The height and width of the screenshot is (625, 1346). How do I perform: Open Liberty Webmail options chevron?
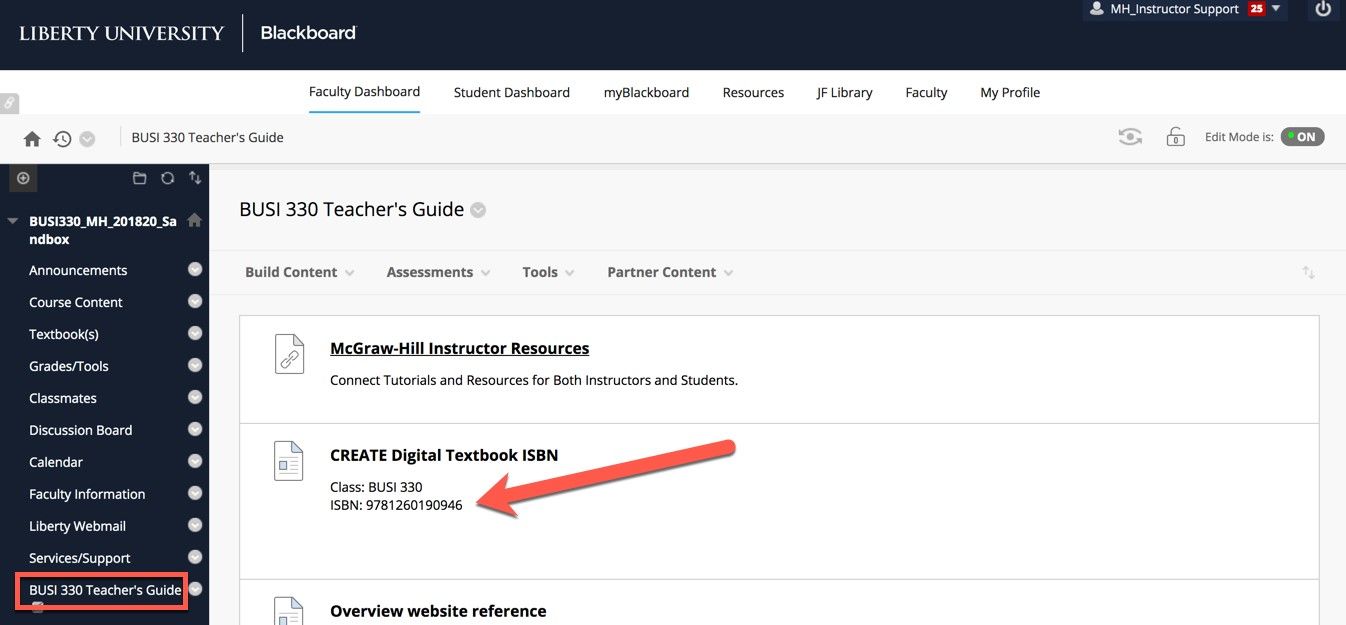(x=195, y=525)
